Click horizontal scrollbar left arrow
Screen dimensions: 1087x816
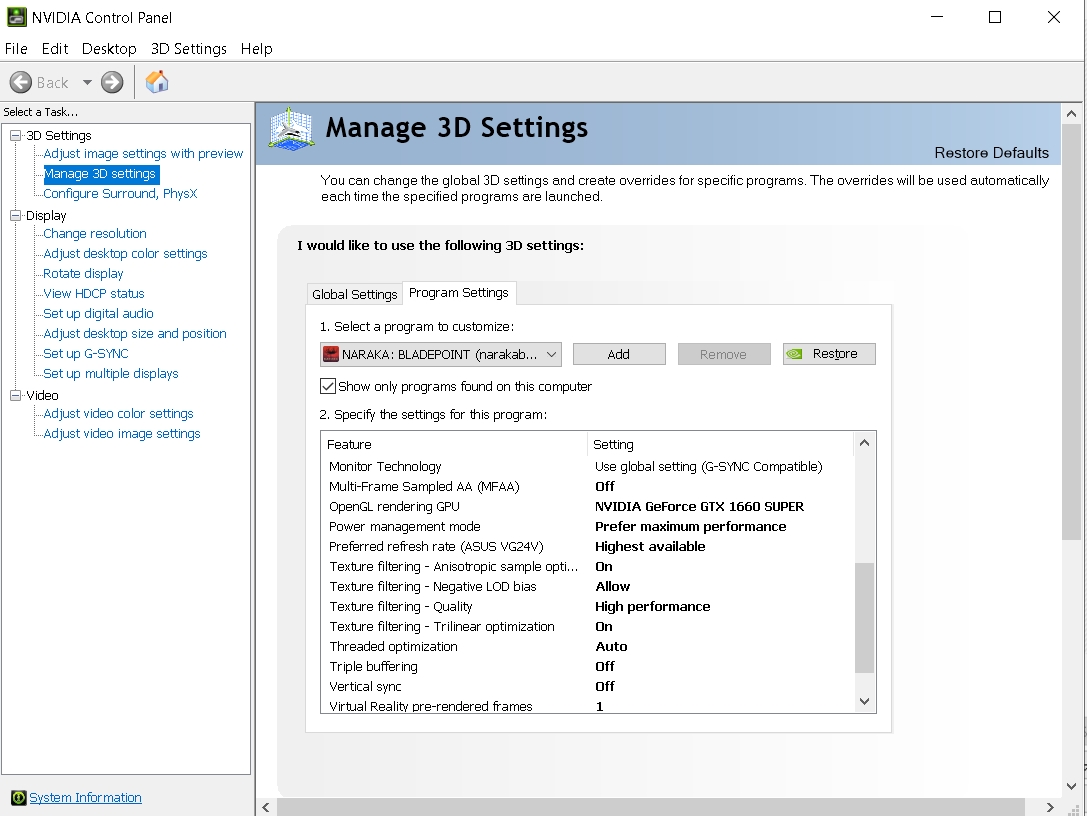(266, 807)
